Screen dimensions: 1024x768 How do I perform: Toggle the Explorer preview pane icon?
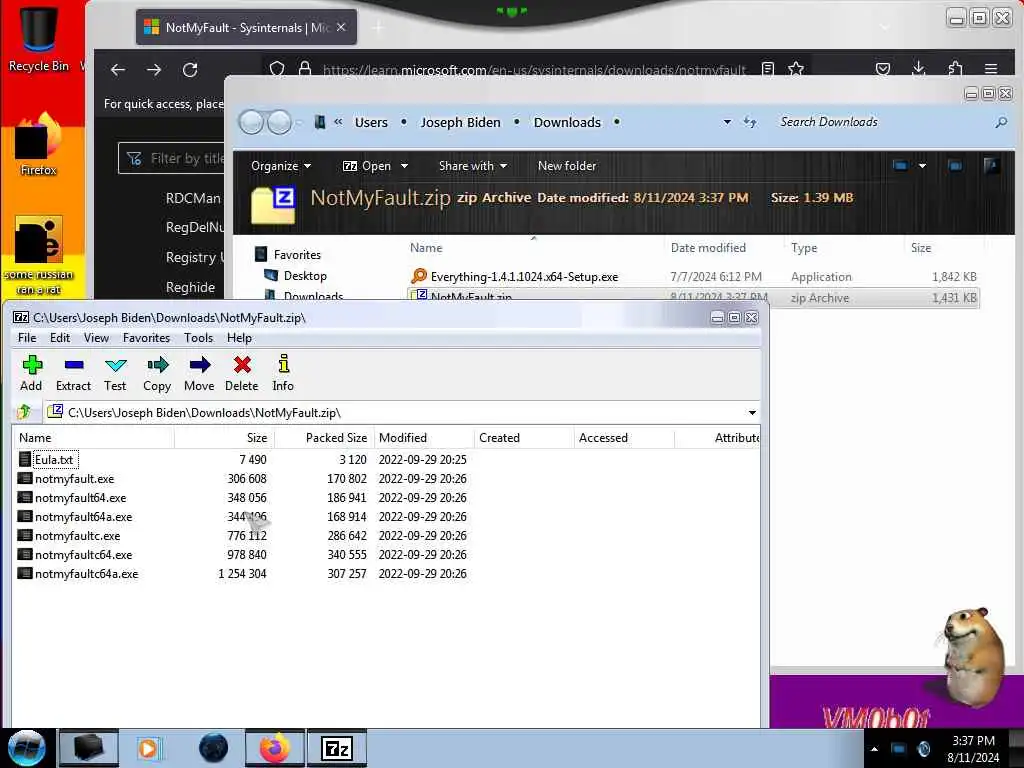point(955,166)
